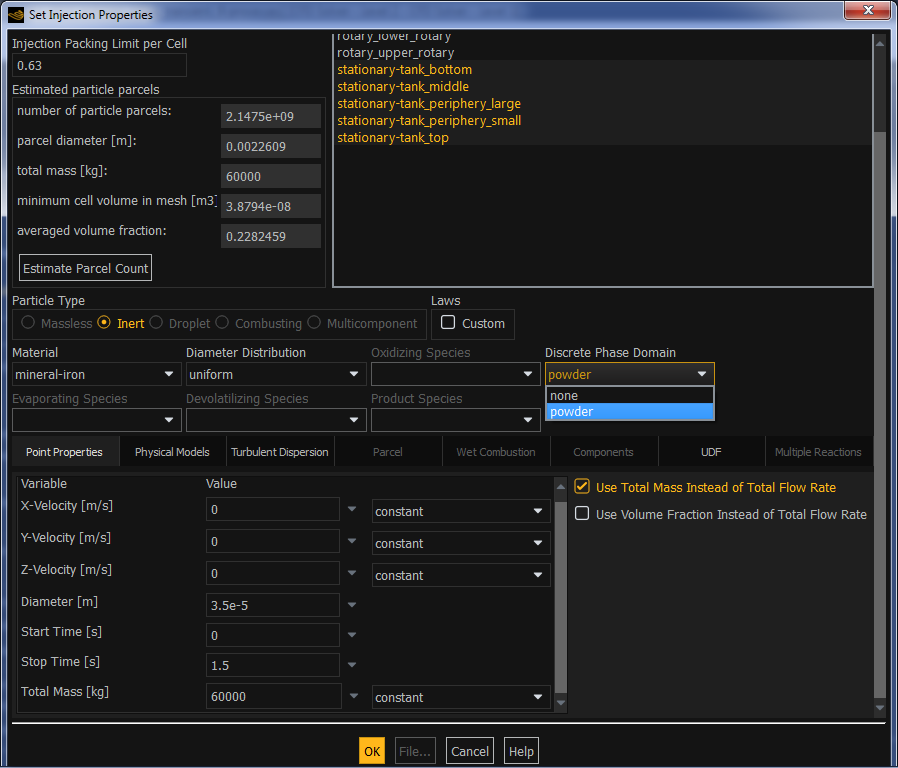This screenshot has height=768, width=898.
Task: Confirm the dialog with the OK button
Action: tap(372, 751)
